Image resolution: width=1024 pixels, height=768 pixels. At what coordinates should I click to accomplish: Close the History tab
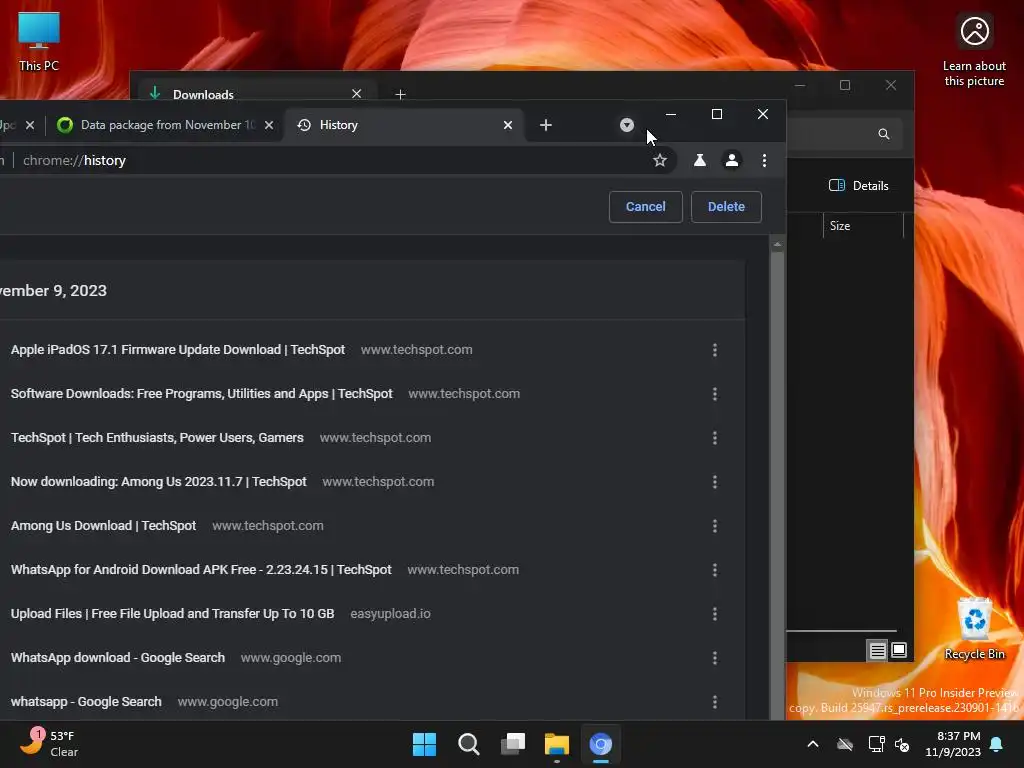tap(507, 125)
